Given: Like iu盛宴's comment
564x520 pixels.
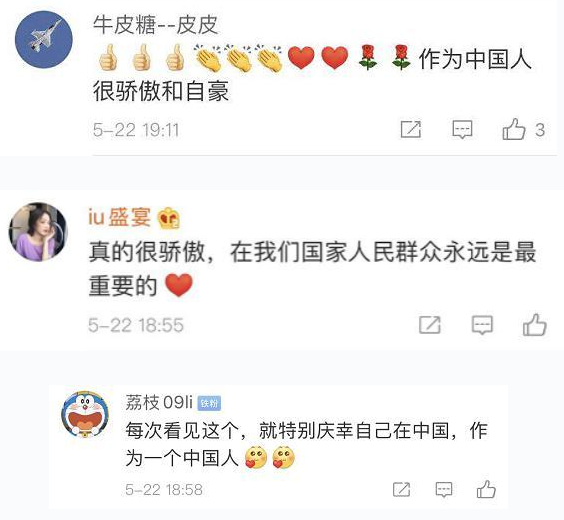Looking at the screenshot, I should point(535,325).
